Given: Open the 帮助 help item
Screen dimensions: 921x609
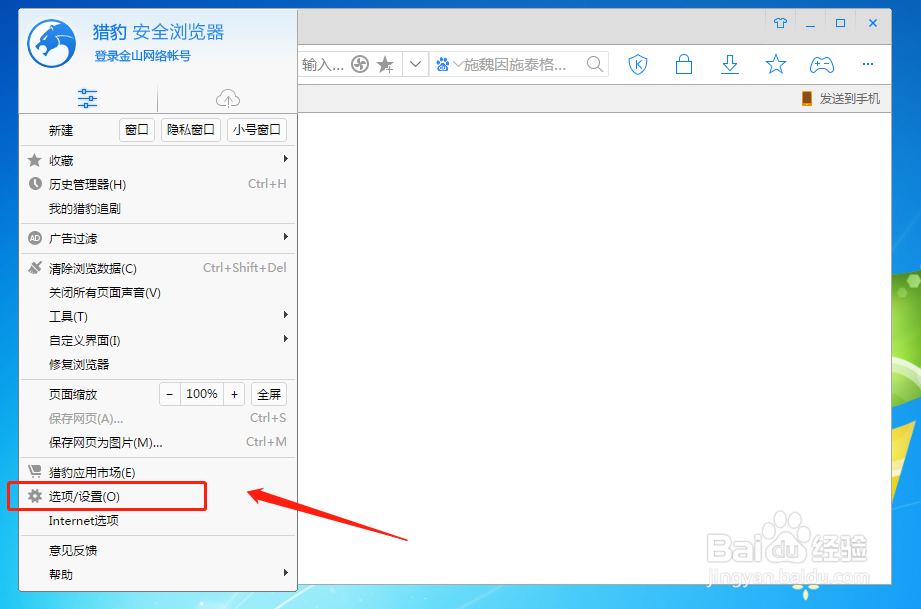Looking at the screenshot, I should coord(158,574).
